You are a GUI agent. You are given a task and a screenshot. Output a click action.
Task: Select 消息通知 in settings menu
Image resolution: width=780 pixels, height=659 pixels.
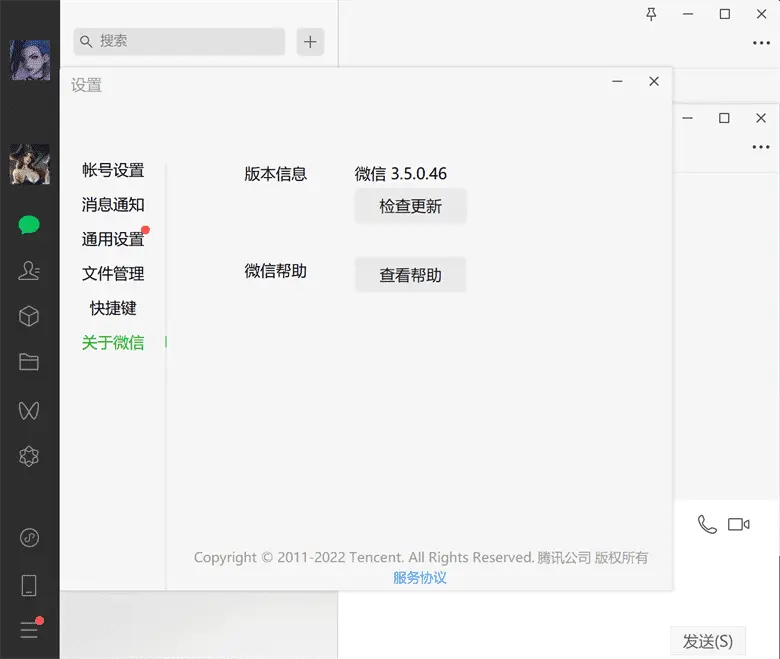coord(113,204)
